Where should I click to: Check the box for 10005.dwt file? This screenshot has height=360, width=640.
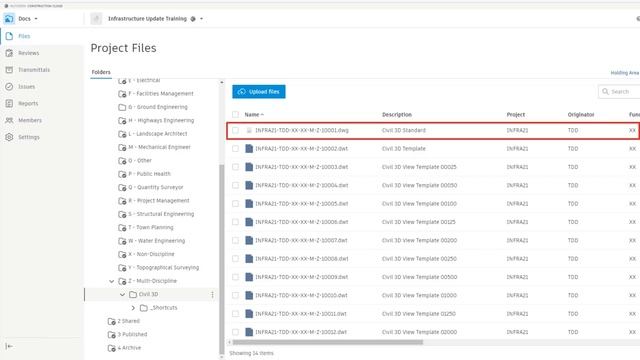pos(236,204)
